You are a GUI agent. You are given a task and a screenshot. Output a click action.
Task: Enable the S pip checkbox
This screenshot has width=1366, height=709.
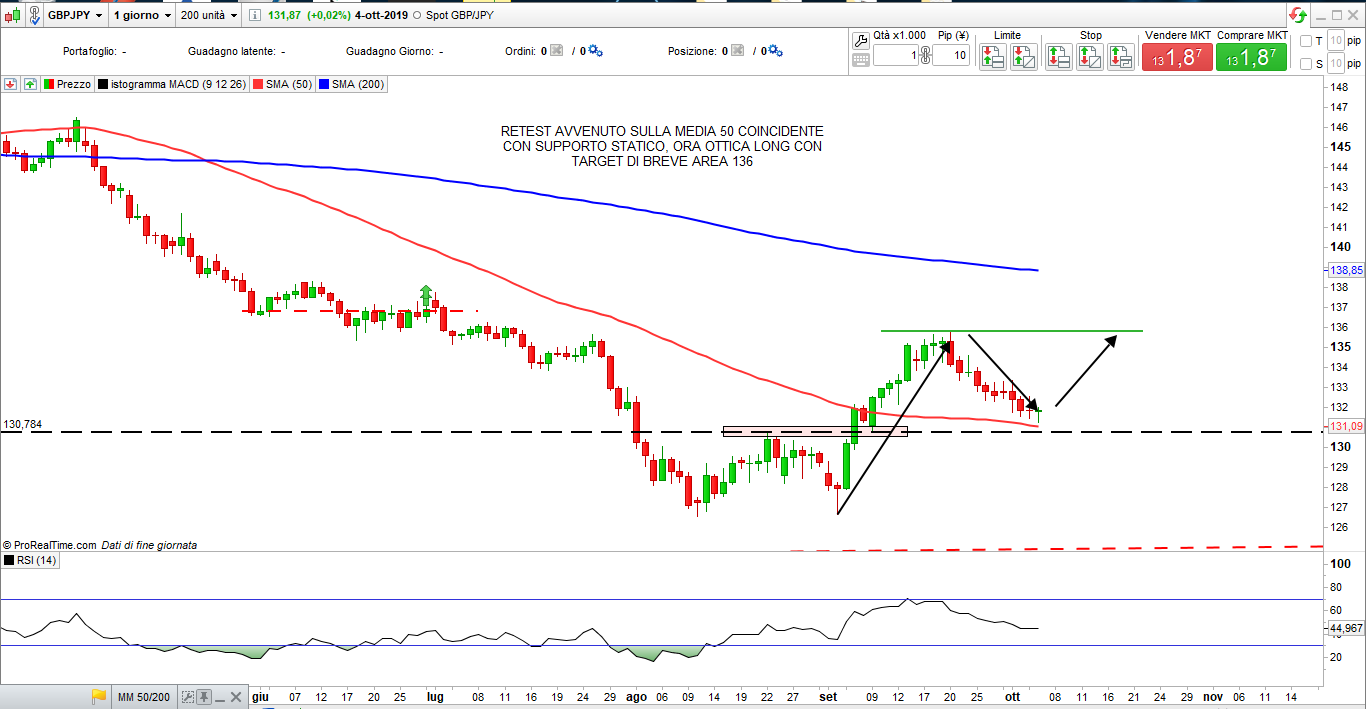[1305, 64]
